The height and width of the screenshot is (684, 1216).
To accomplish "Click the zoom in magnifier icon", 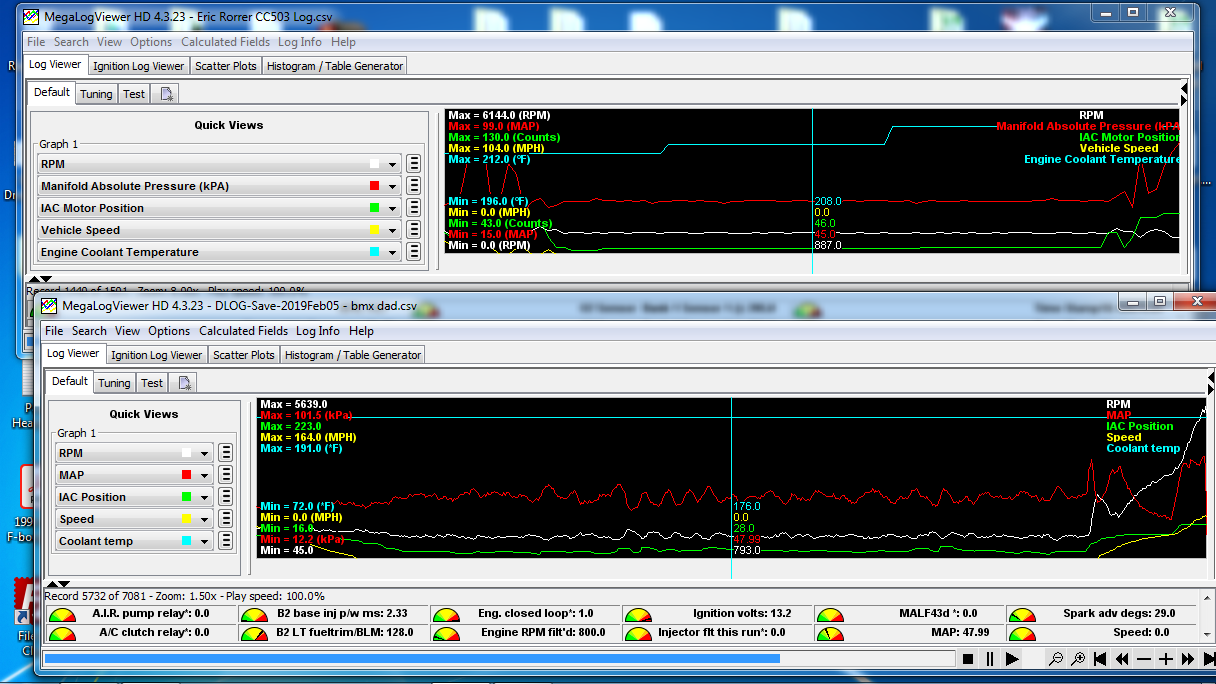I will tap(1078, 659).
